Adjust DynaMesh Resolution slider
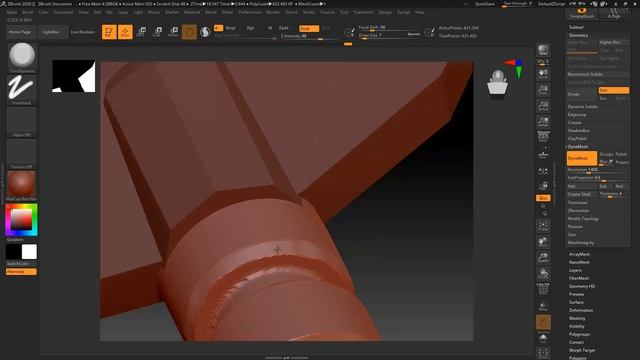 (x=598, y=170)
